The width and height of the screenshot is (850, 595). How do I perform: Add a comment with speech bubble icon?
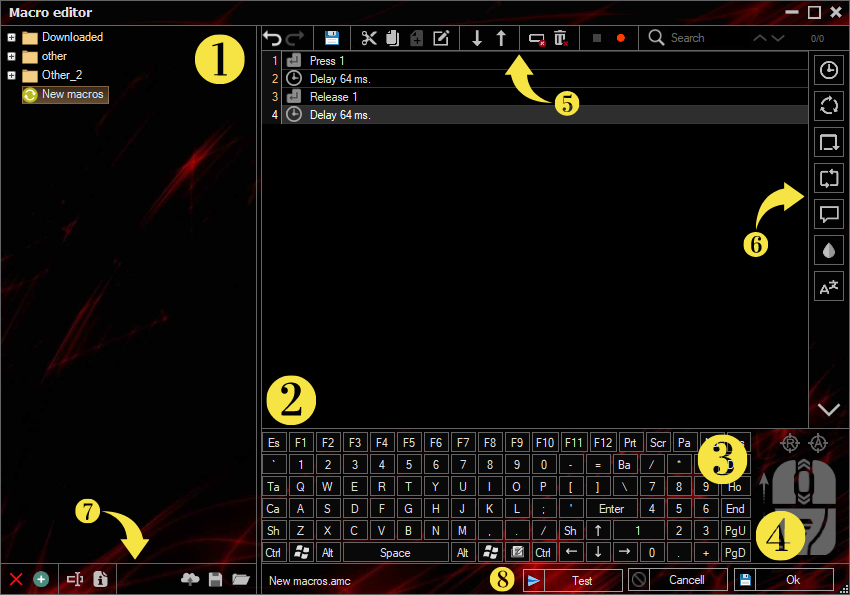(x=828, y=214)
